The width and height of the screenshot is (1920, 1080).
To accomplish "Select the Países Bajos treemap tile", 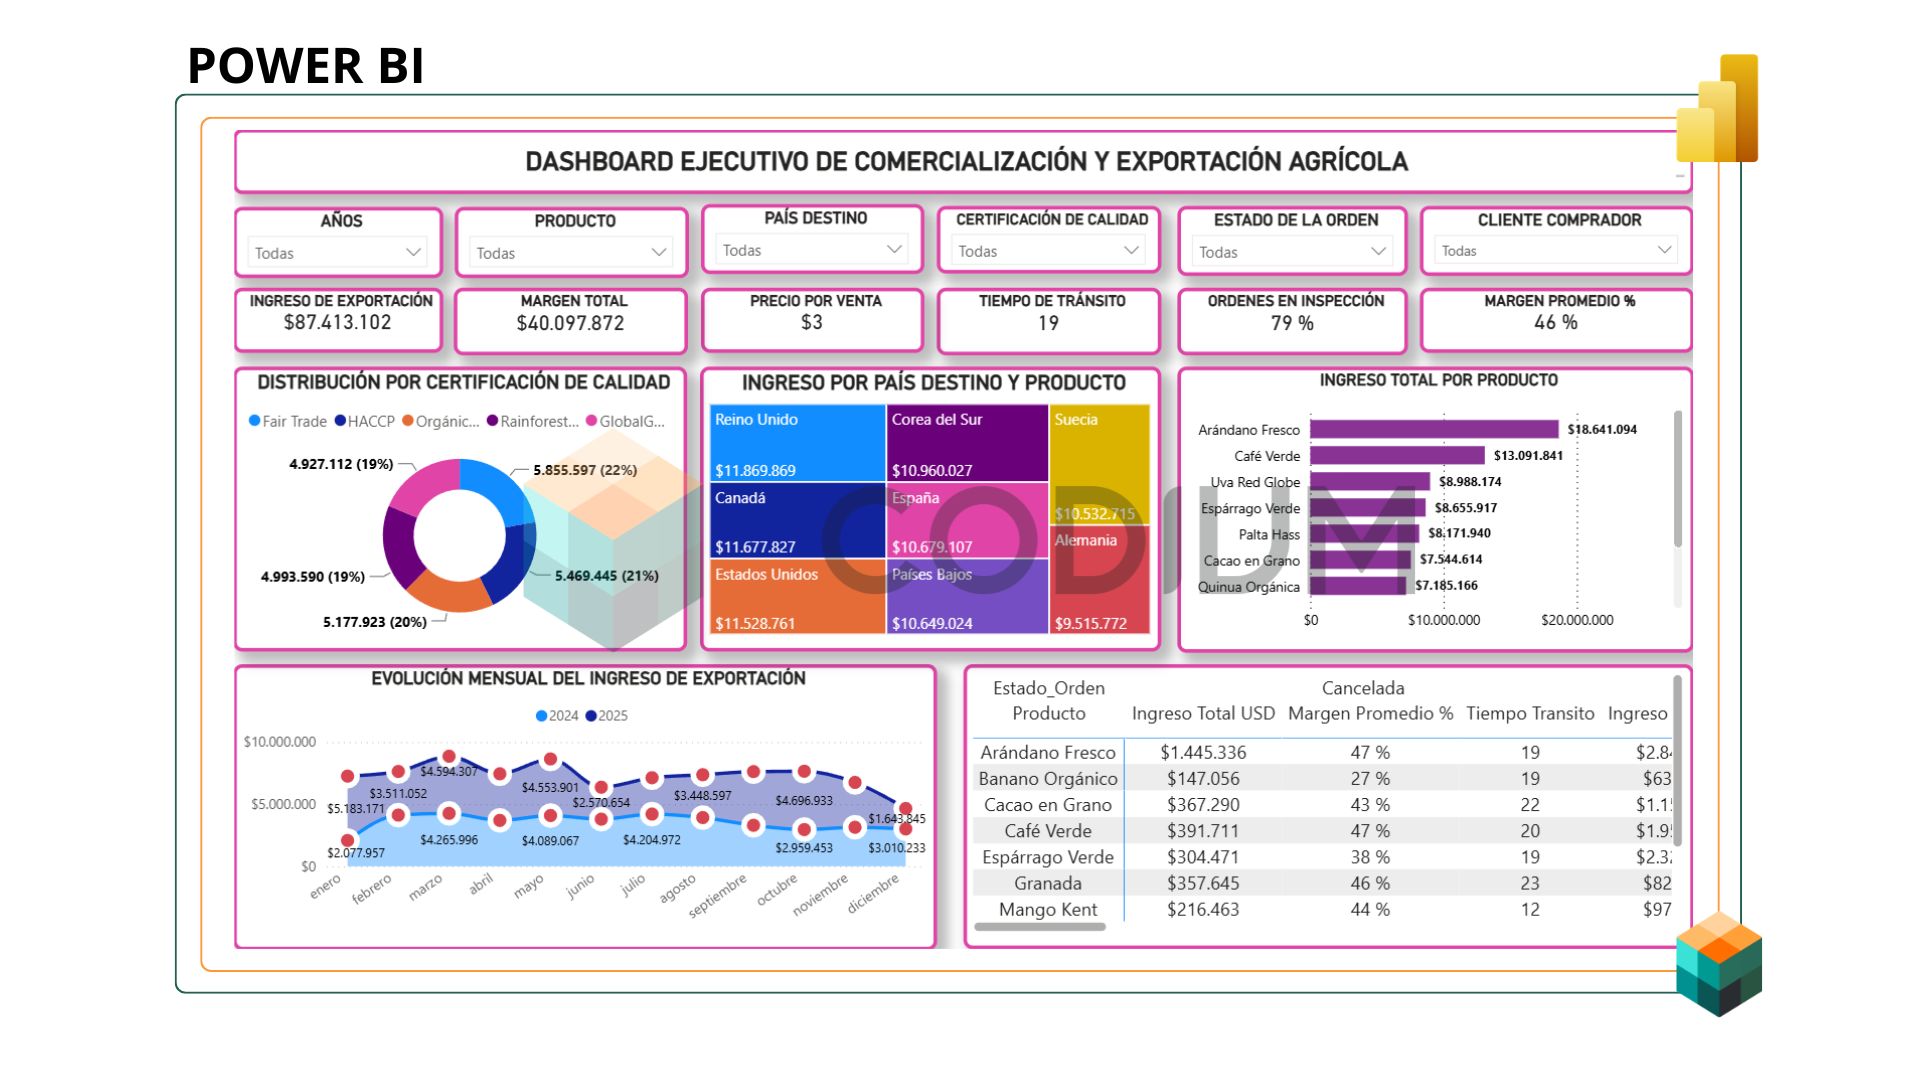I will 967,596.
